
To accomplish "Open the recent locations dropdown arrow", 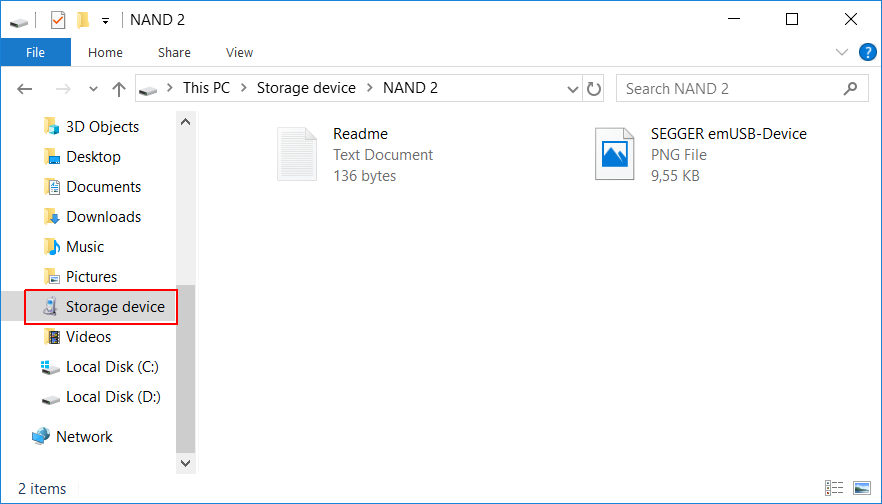I will pos(94,89).
